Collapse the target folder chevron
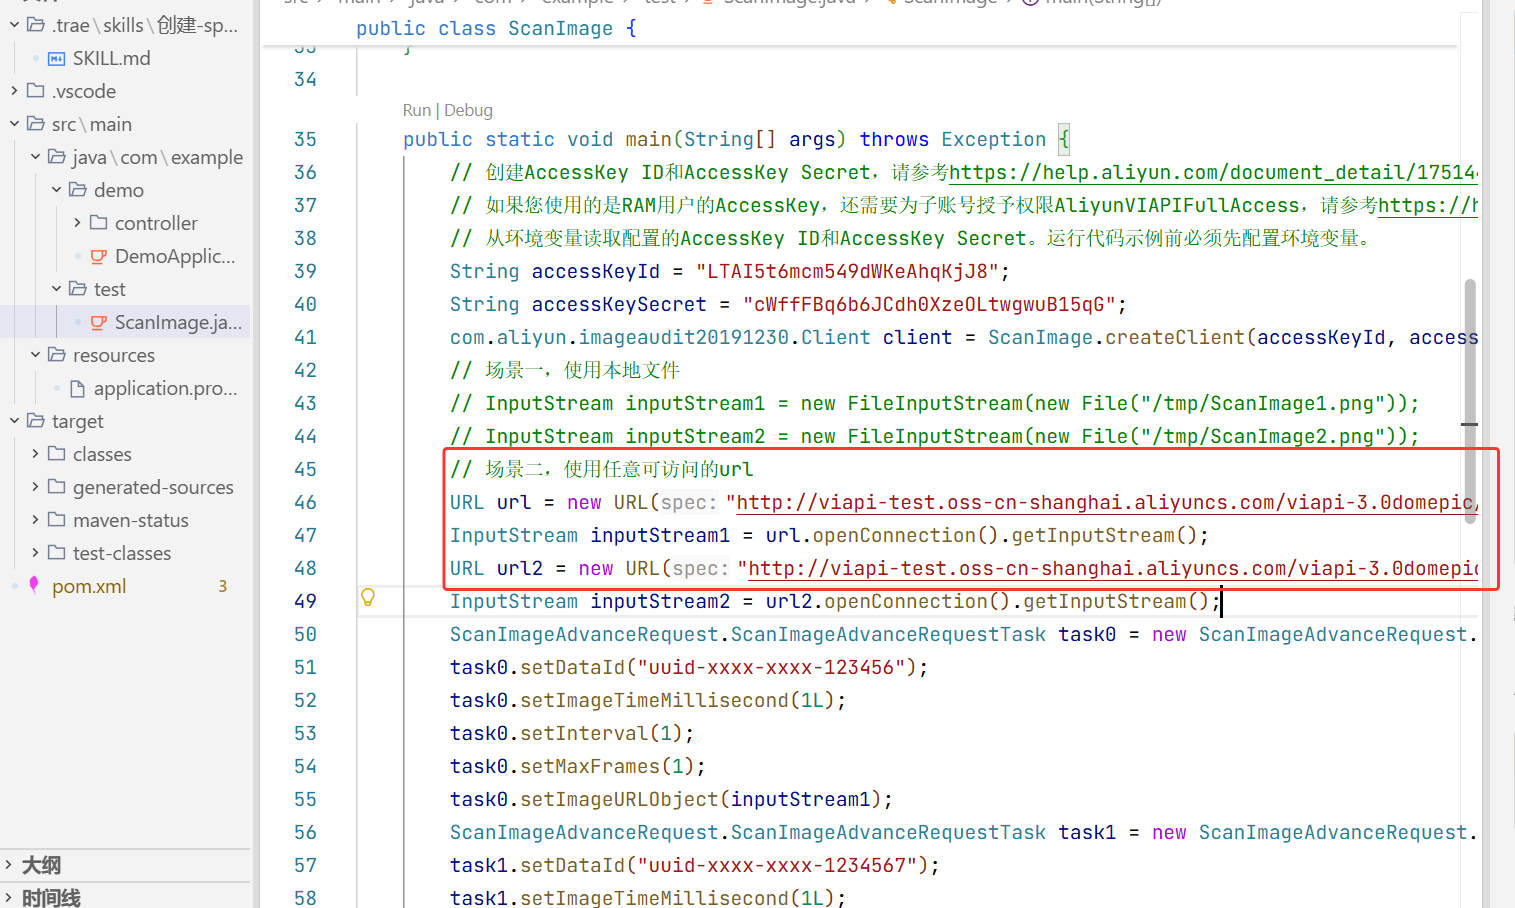Screen dimensions: 1515x908 (14, 421)
